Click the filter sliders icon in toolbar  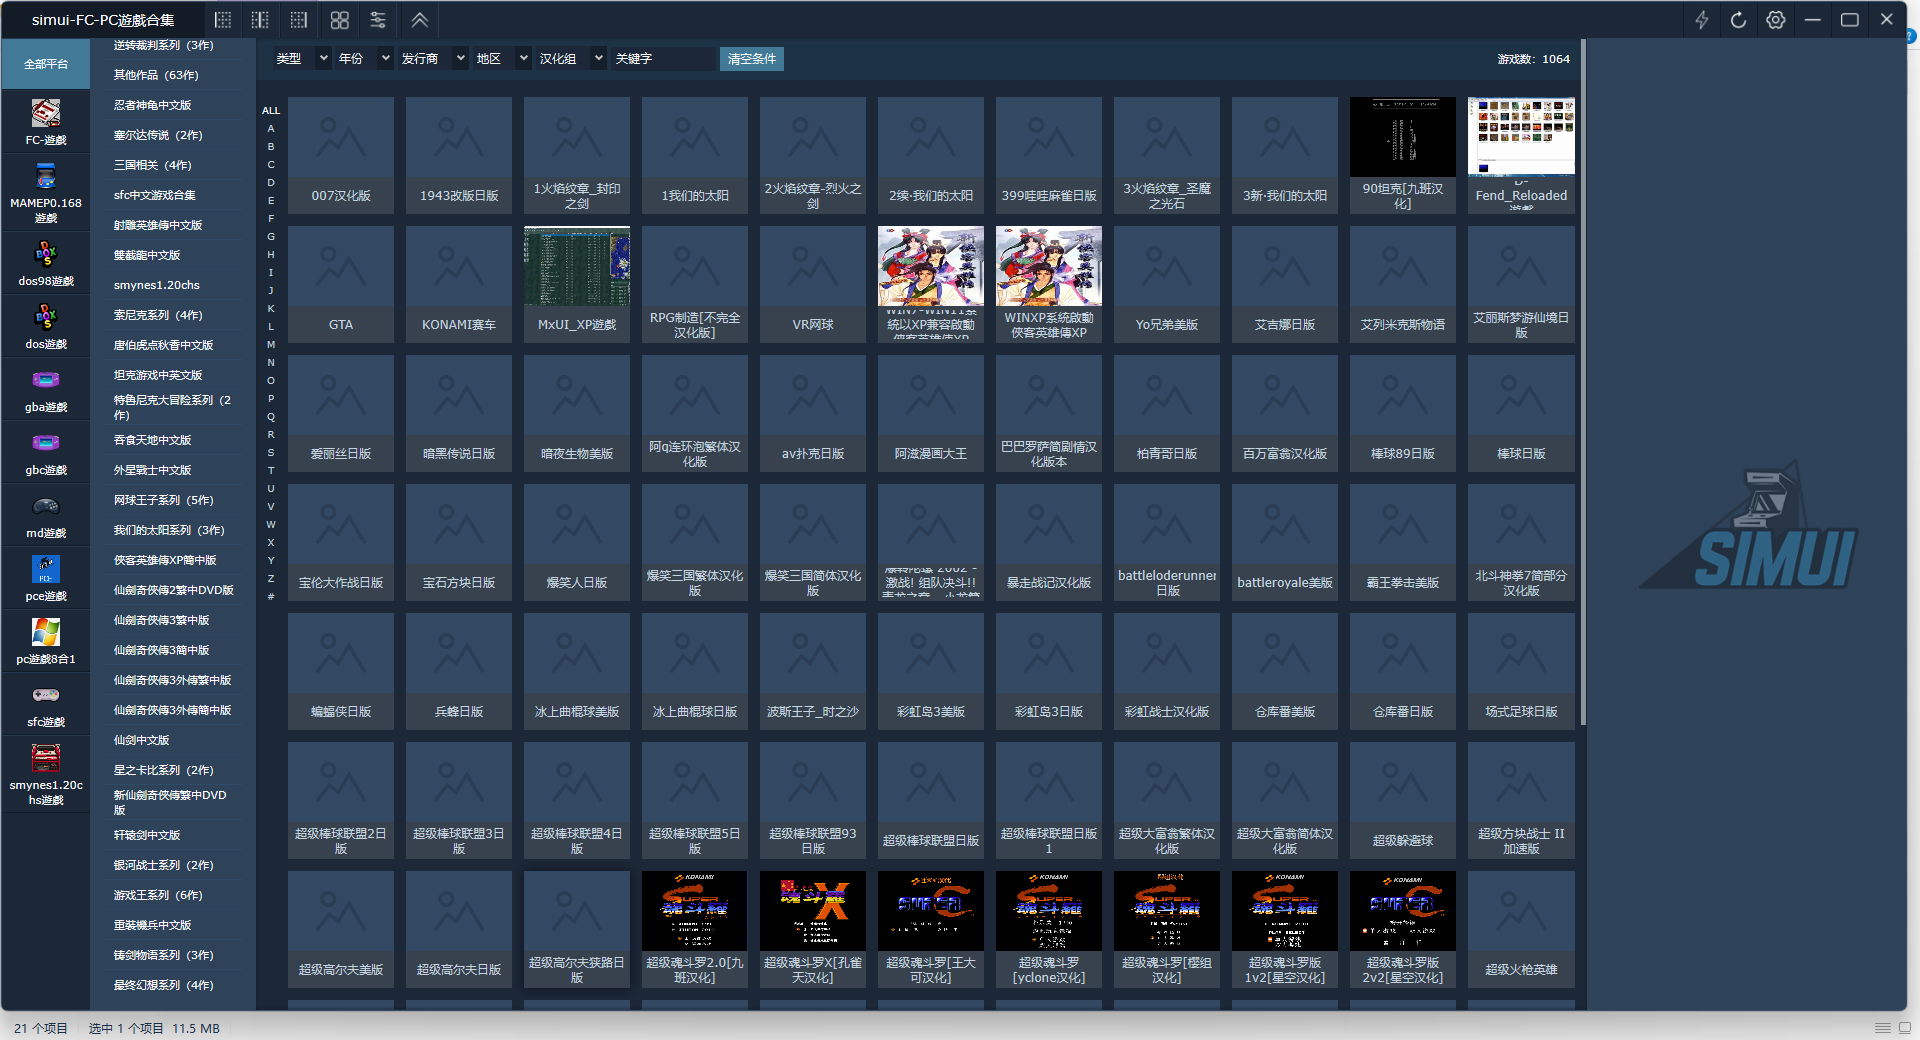pos(378,20)
